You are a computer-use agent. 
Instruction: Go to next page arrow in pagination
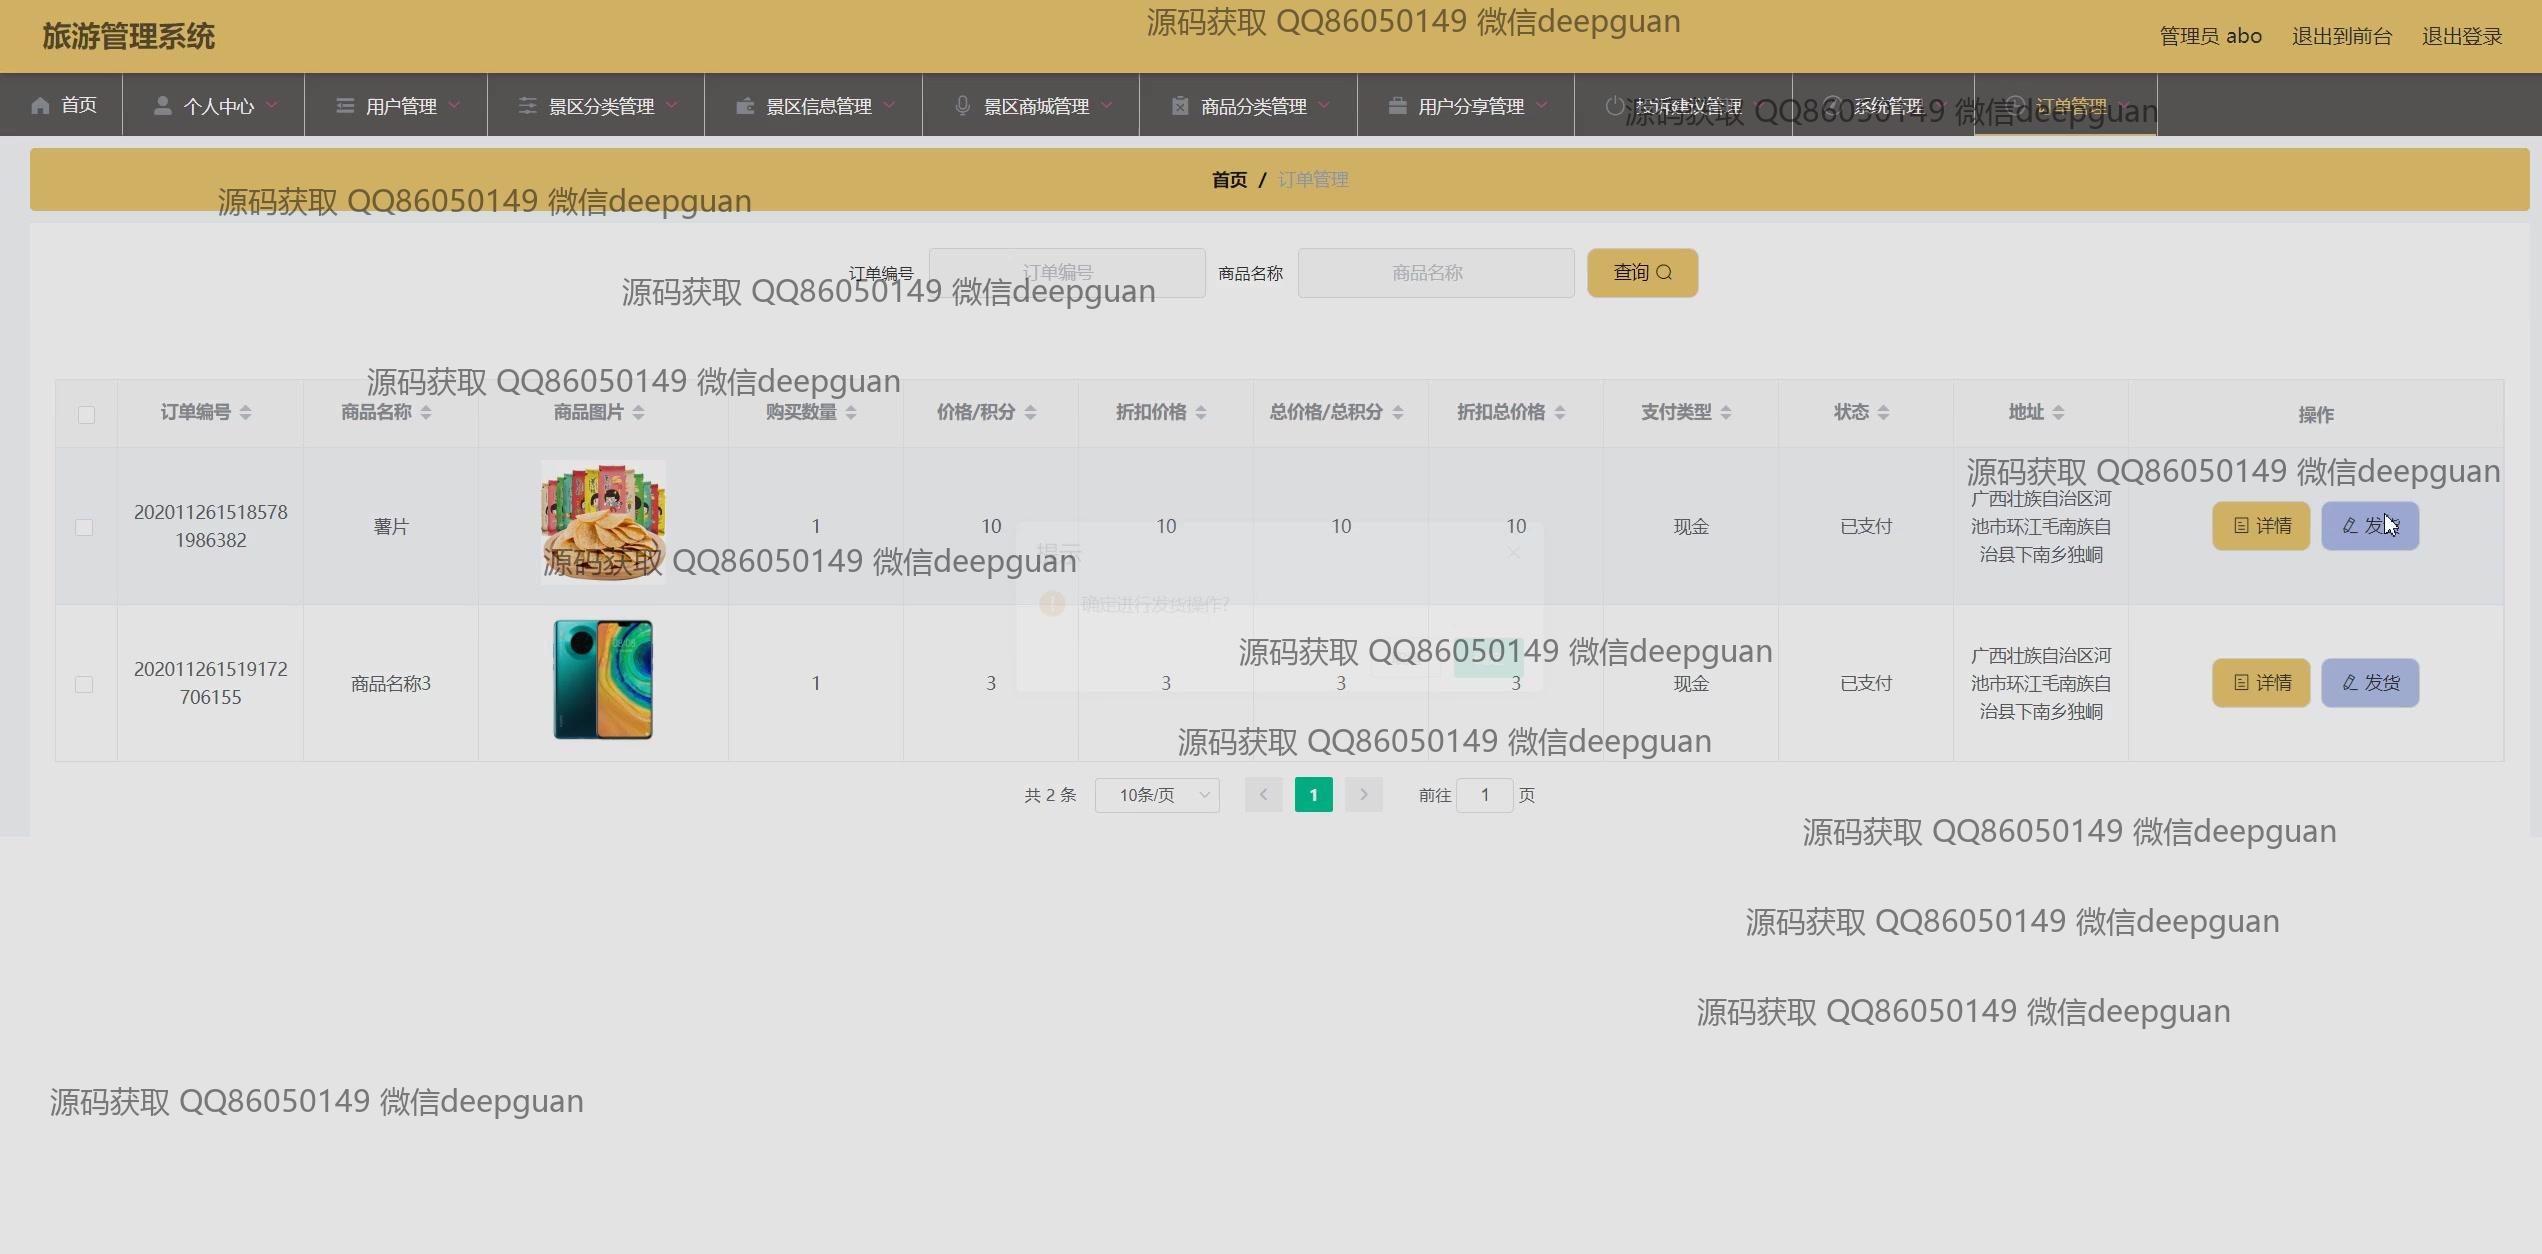pyautogui.click(x=1363, y=795)
